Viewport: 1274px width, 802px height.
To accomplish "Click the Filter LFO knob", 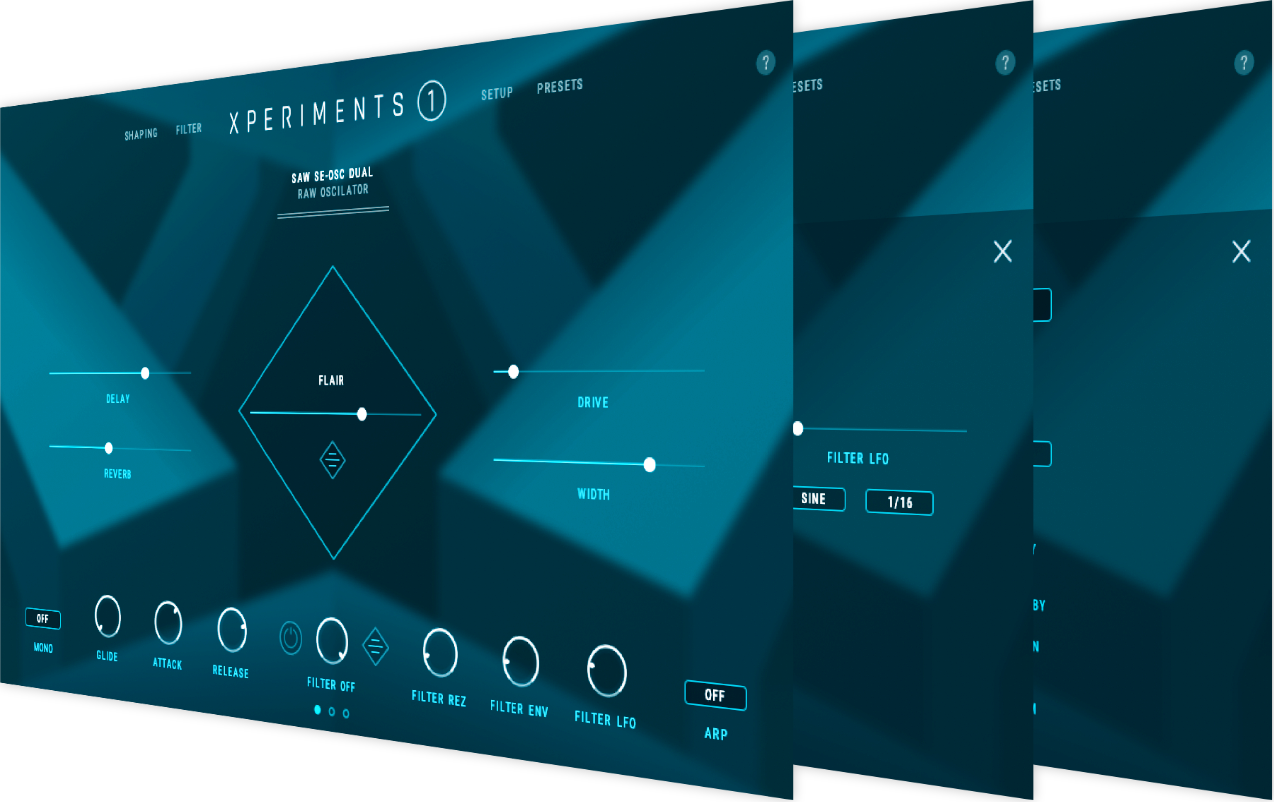I will coord(607,671).
